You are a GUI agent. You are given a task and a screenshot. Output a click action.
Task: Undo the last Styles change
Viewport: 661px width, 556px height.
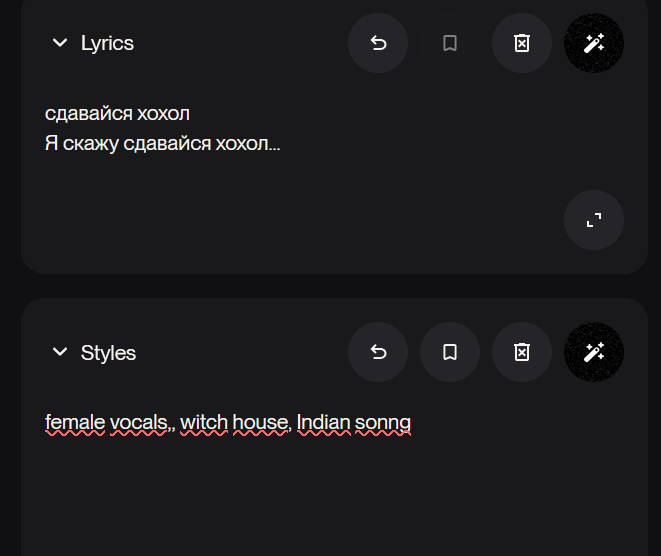point(378,352)
